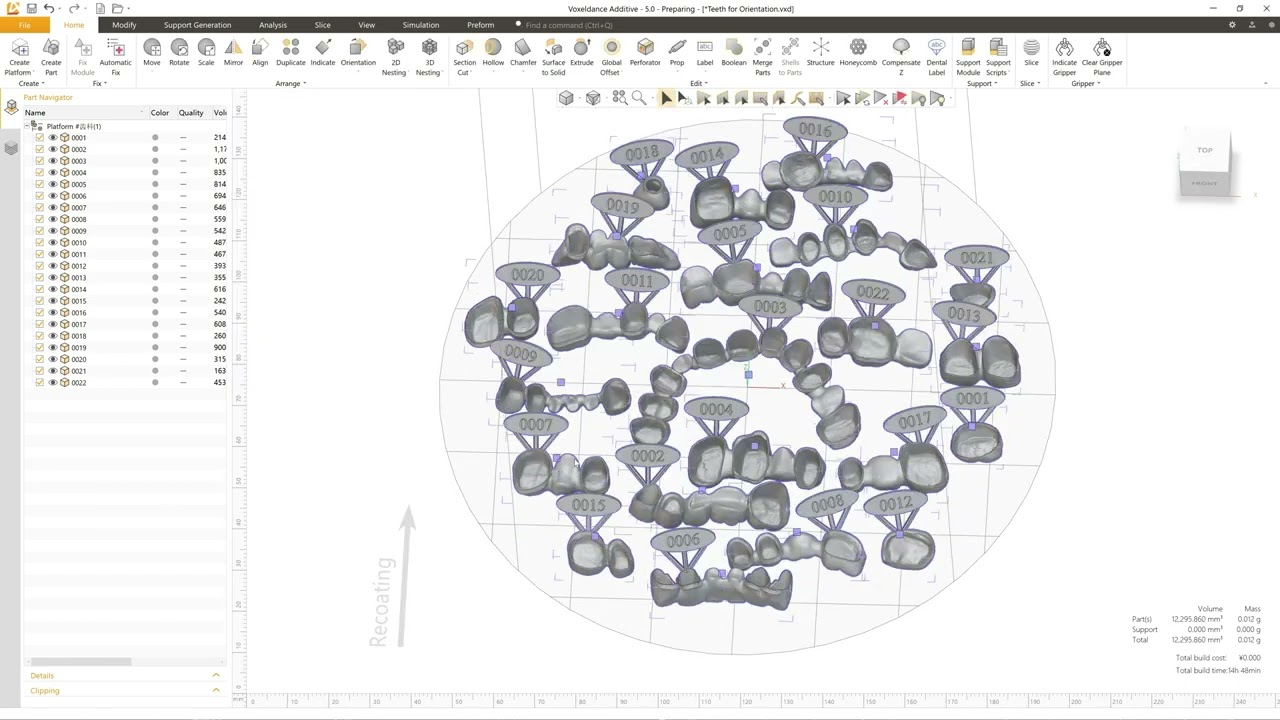
Task: Hide part 0019 with its eye icon
Action: 52,347
